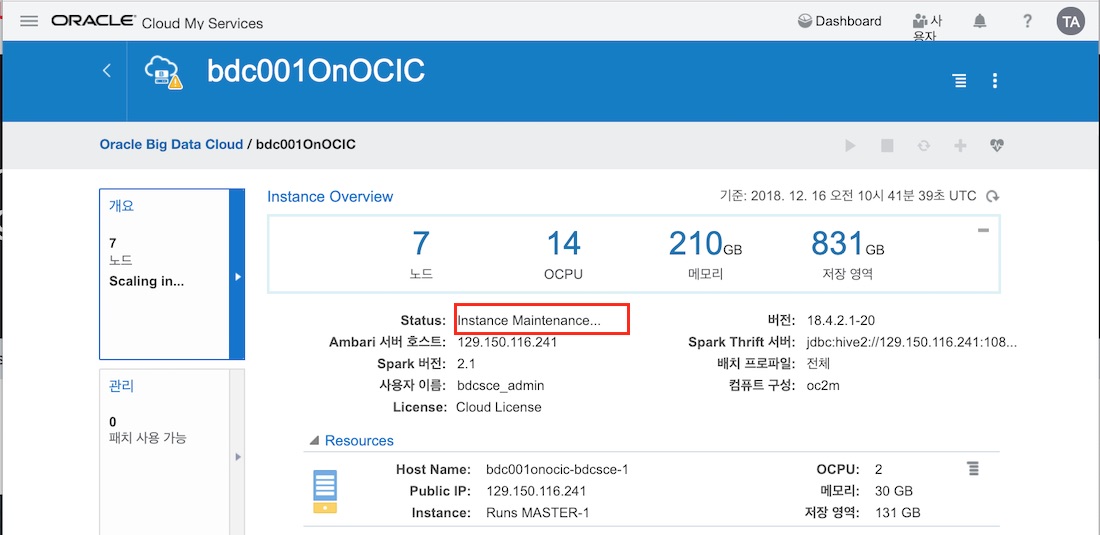1100x535 pixels.
Task: Click the Big Data Cloud warning service icon
Action: pos(163,72)
